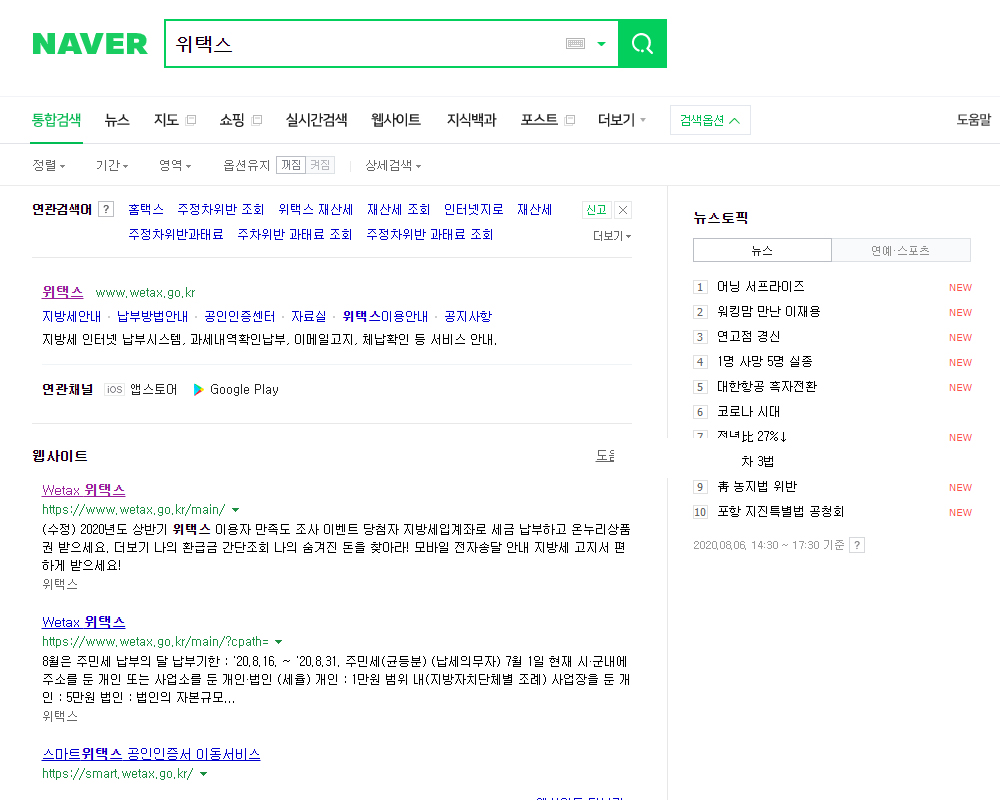Switch to 실시간검색 tab
Screen dimensions: 1000x800
pyautogui.click(x=316, y=120)
